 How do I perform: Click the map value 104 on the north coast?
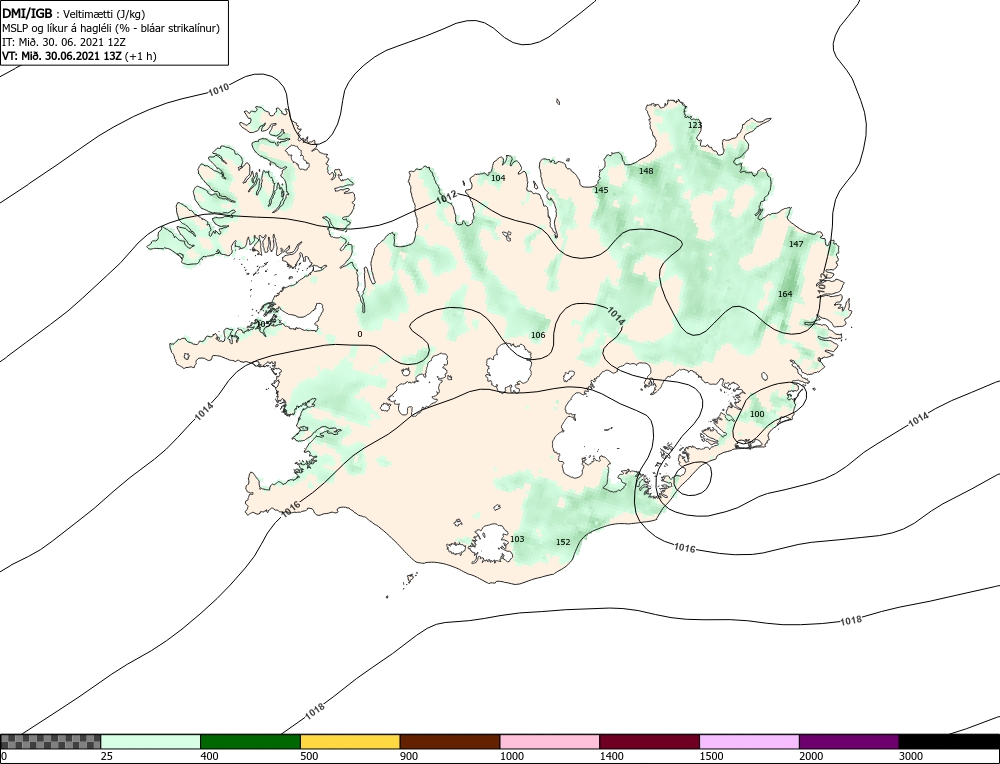click(498, 178)
